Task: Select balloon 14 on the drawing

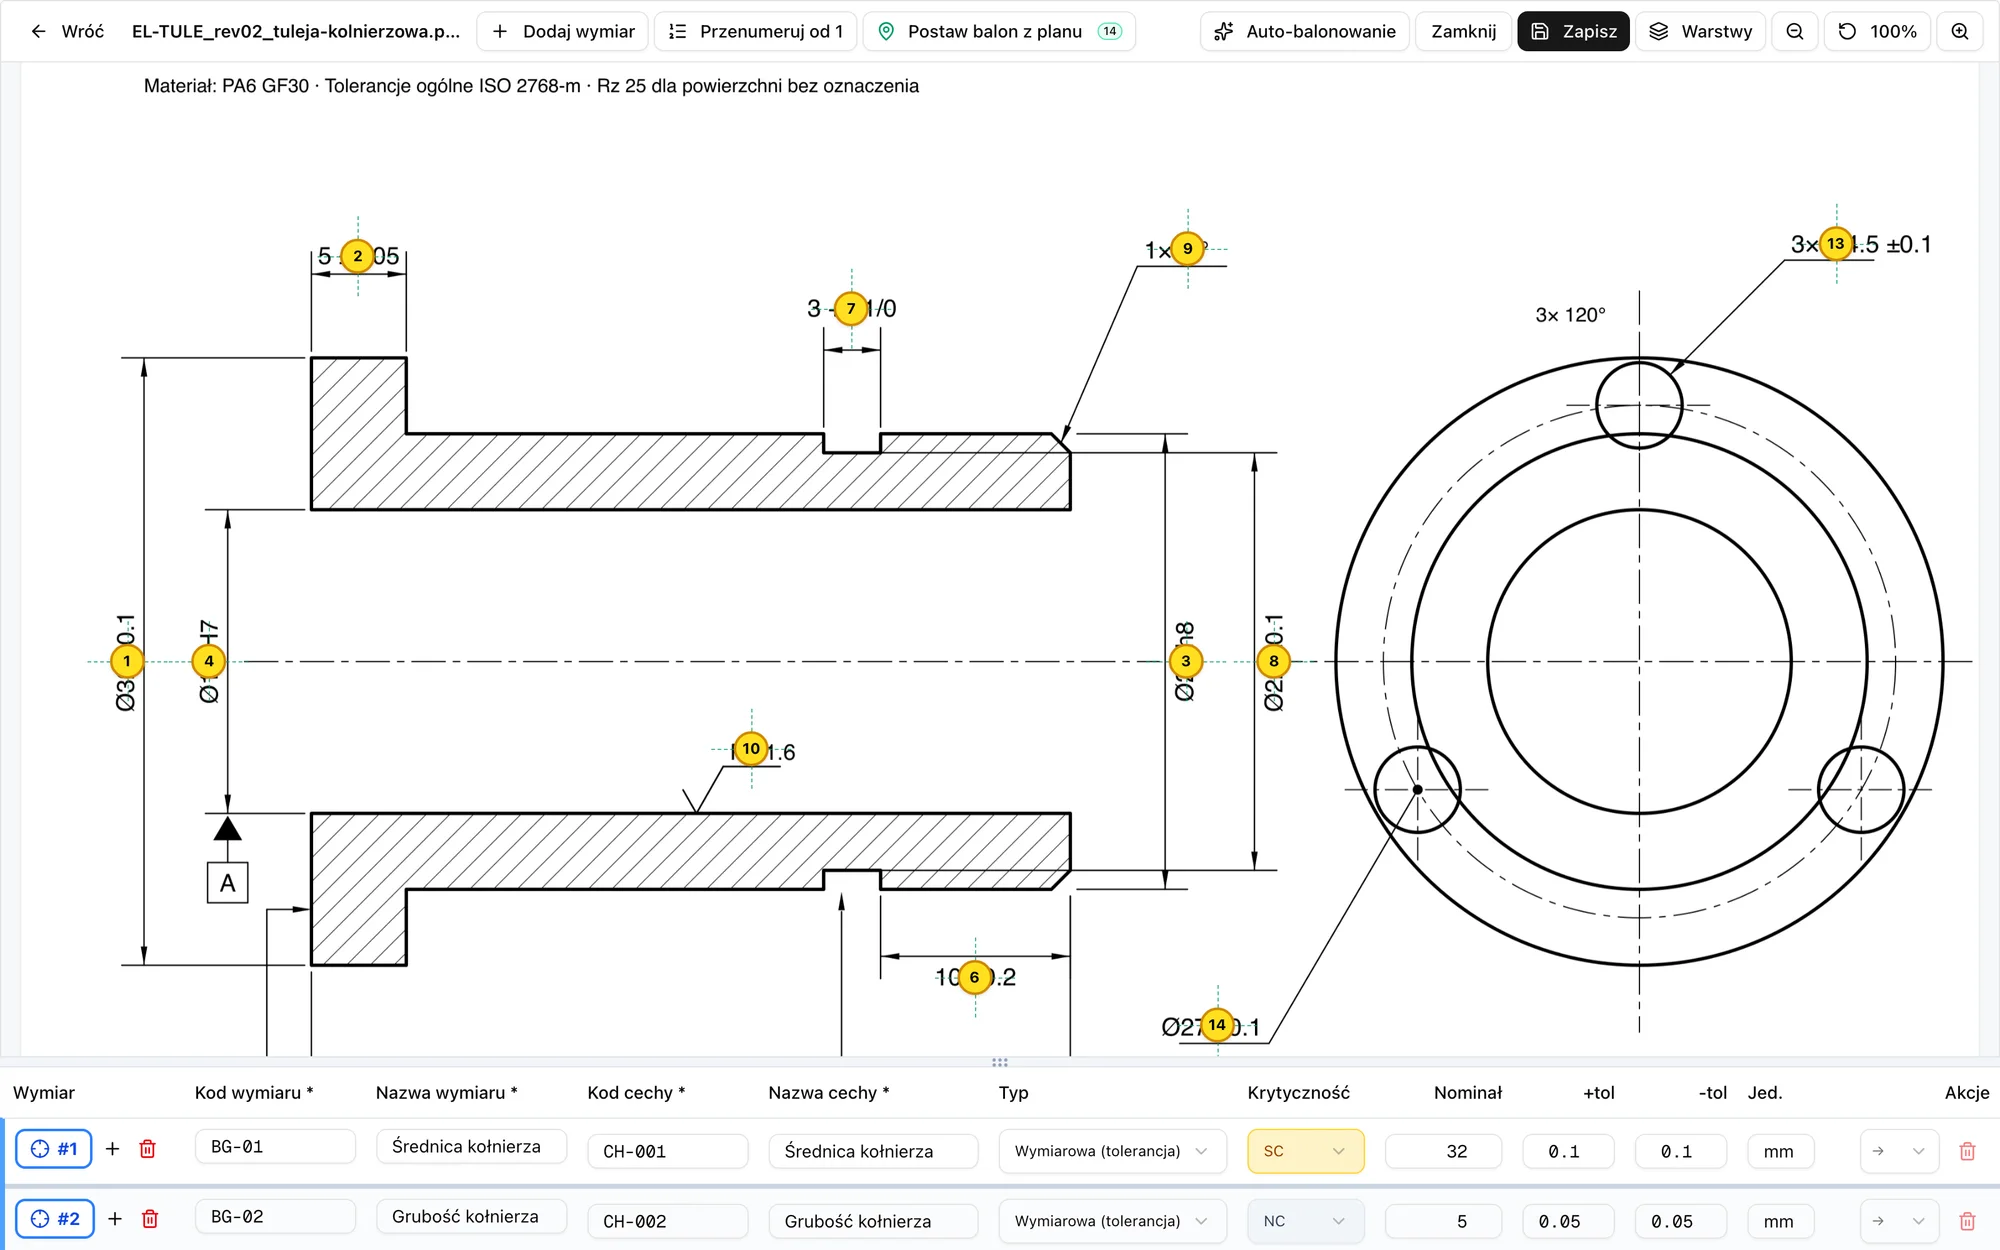Action: (1217, 1024)
